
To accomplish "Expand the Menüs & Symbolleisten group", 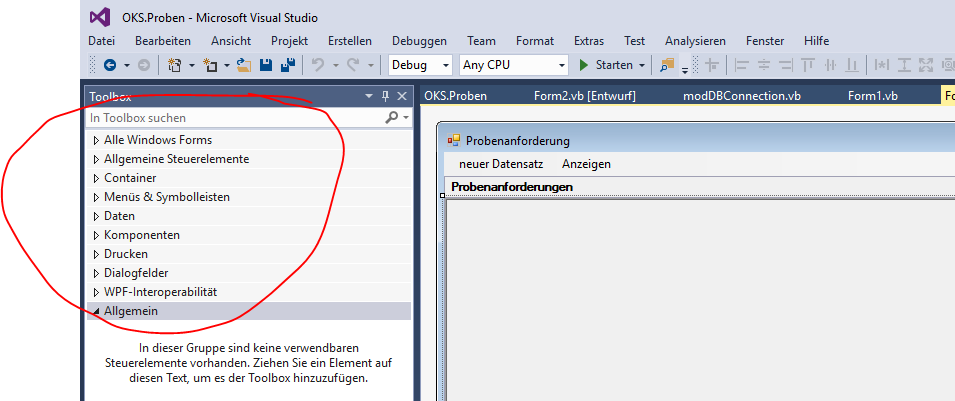I will tap(96, 197).
